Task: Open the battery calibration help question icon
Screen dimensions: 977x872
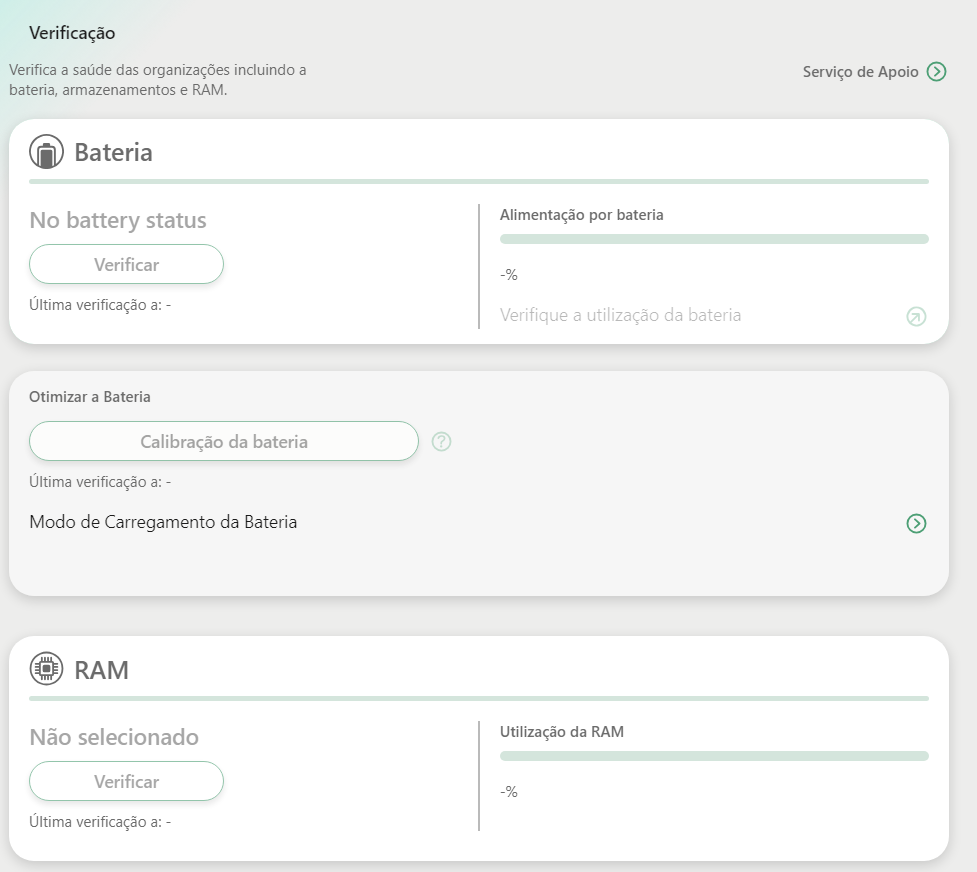Action: 441,441
